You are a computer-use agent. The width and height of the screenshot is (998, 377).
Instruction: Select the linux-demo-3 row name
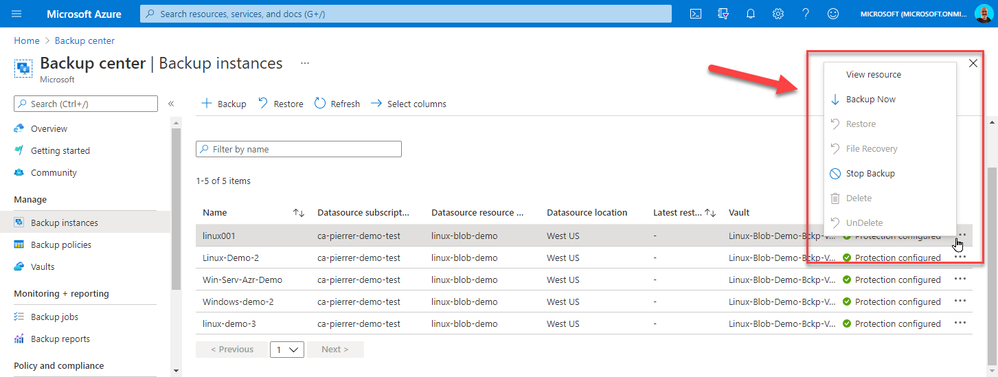(229, 324)
